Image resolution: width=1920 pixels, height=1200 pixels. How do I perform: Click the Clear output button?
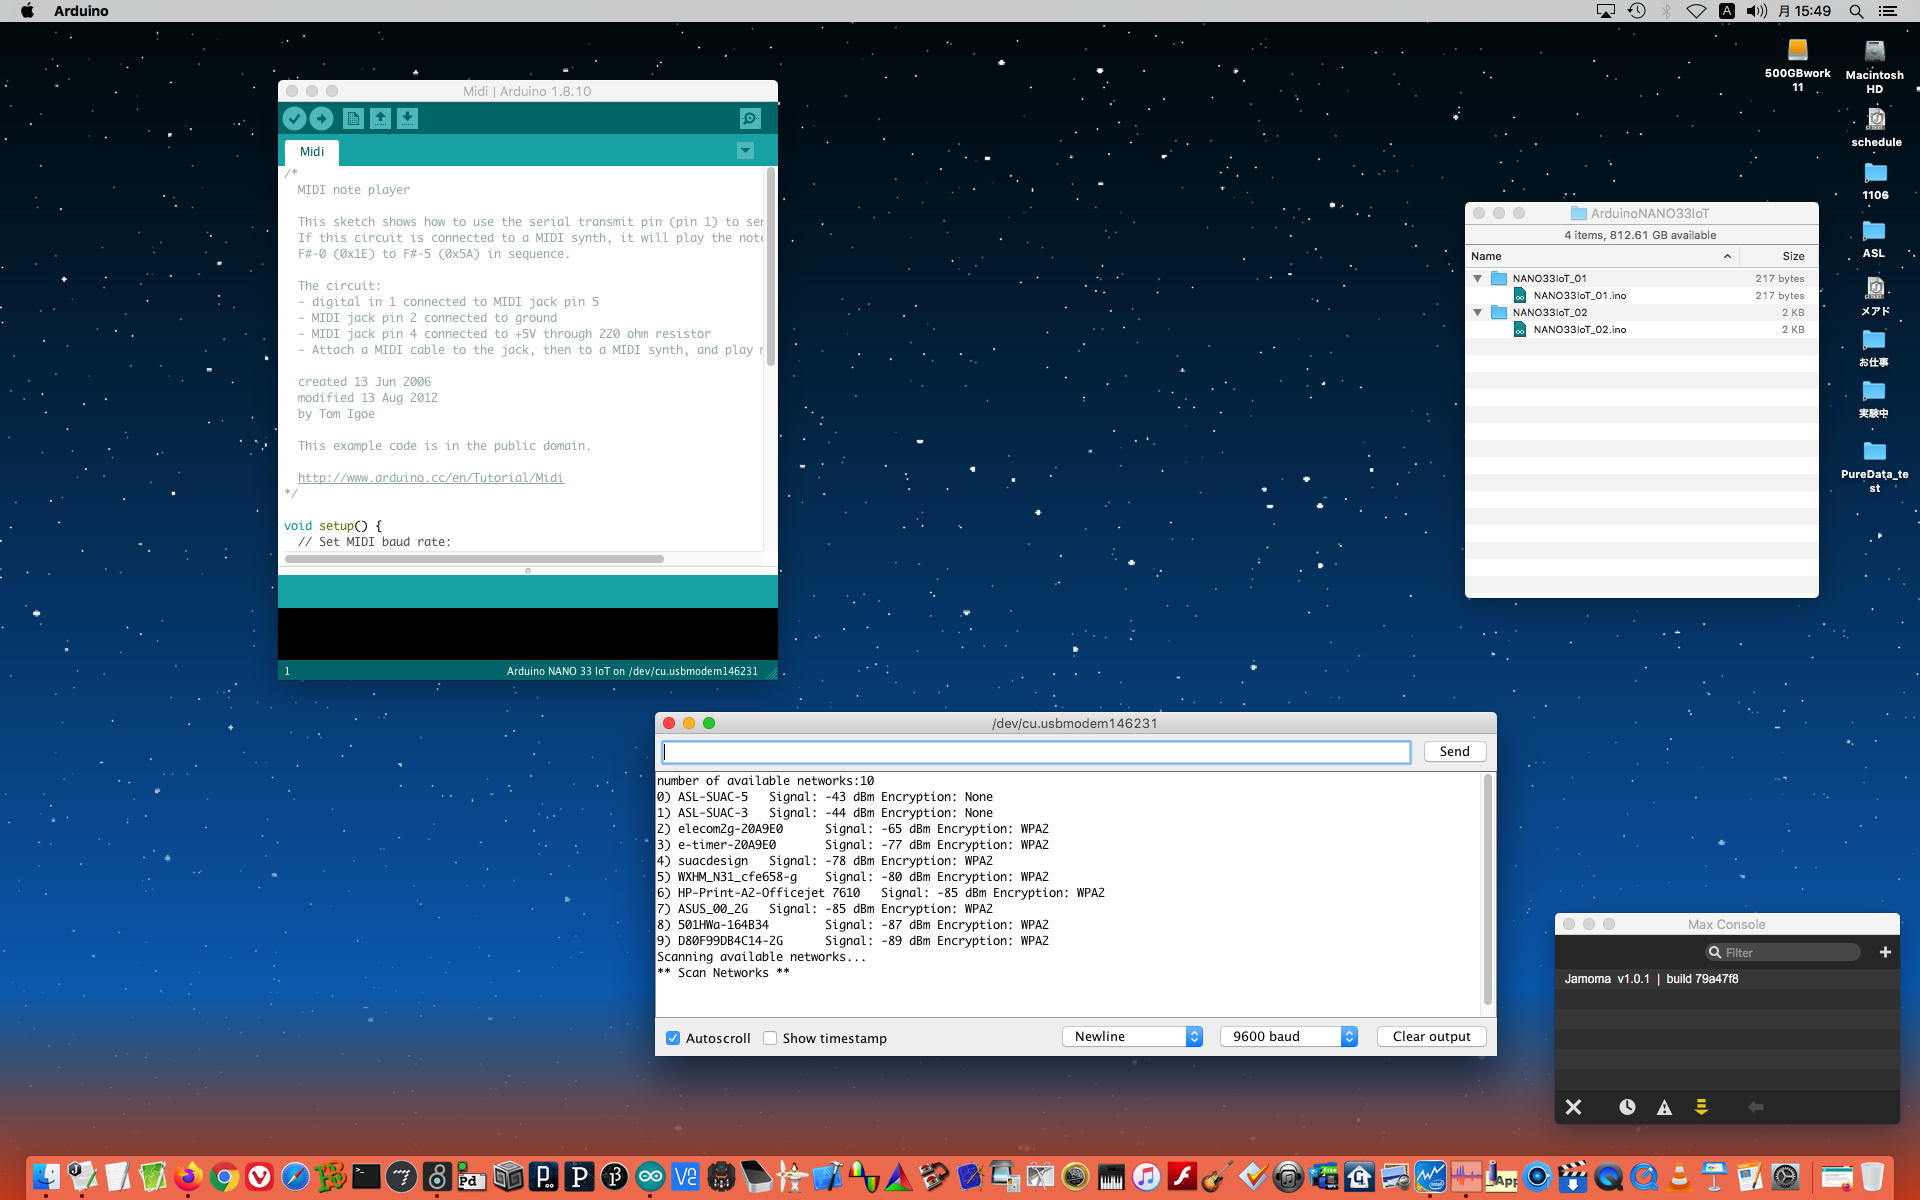1431,1037
